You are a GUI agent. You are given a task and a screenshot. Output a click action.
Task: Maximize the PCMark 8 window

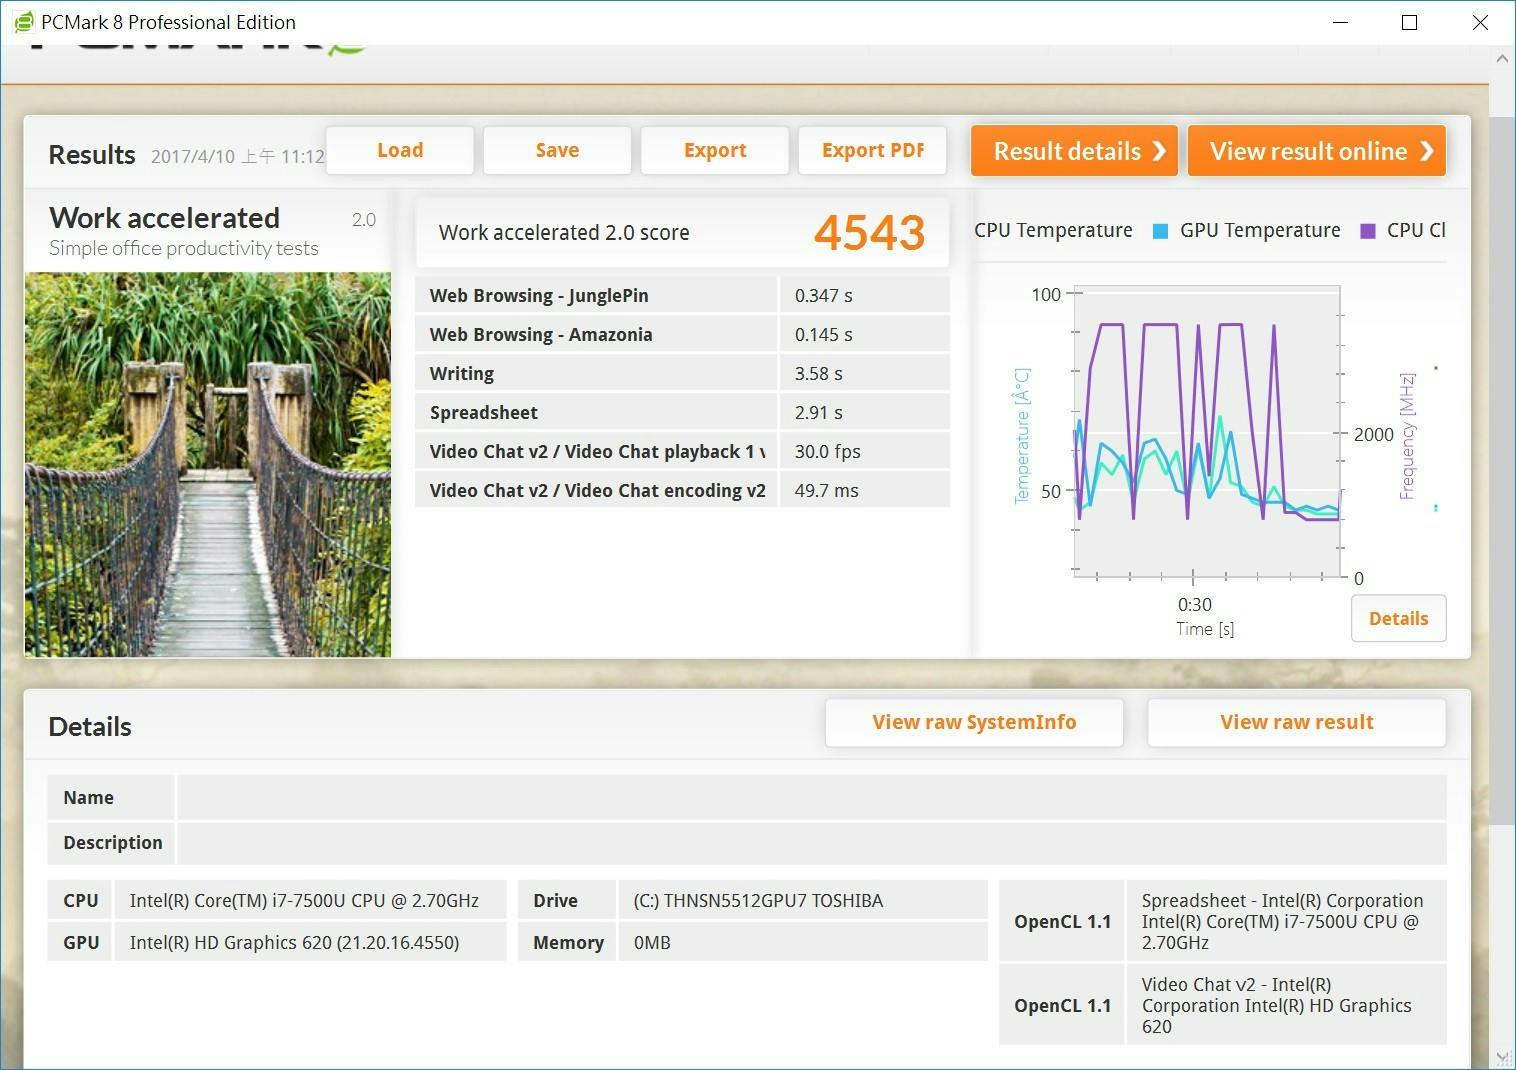coord(1409,22)
